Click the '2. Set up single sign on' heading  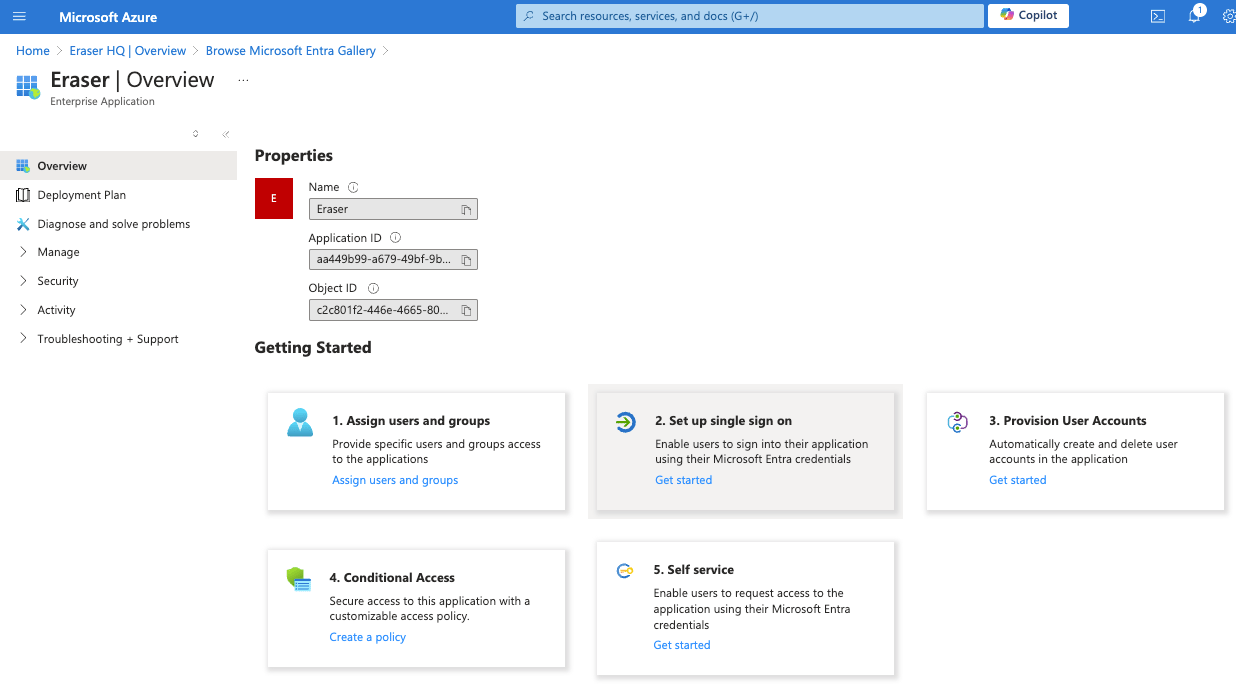[723, 421]
